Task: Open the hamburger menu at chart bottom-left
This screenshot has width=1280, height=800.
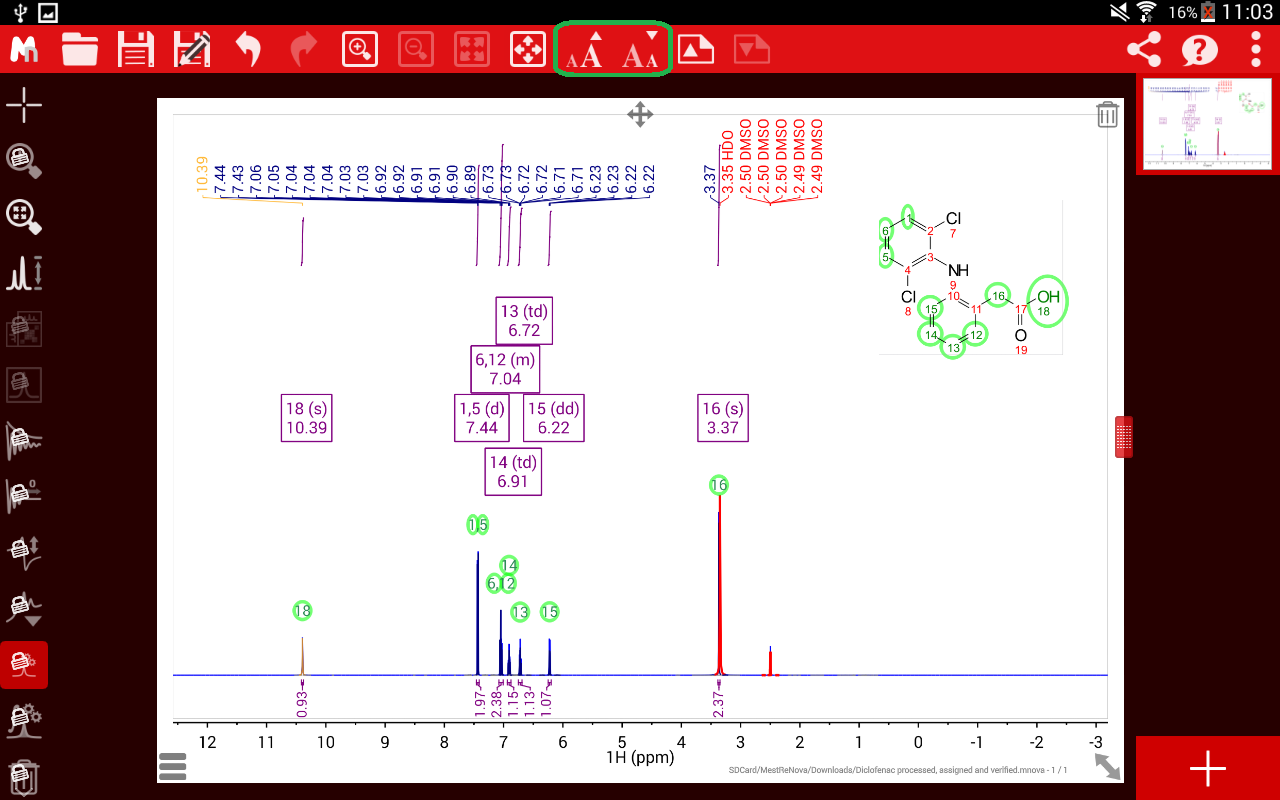Action: tap(172, 767)
